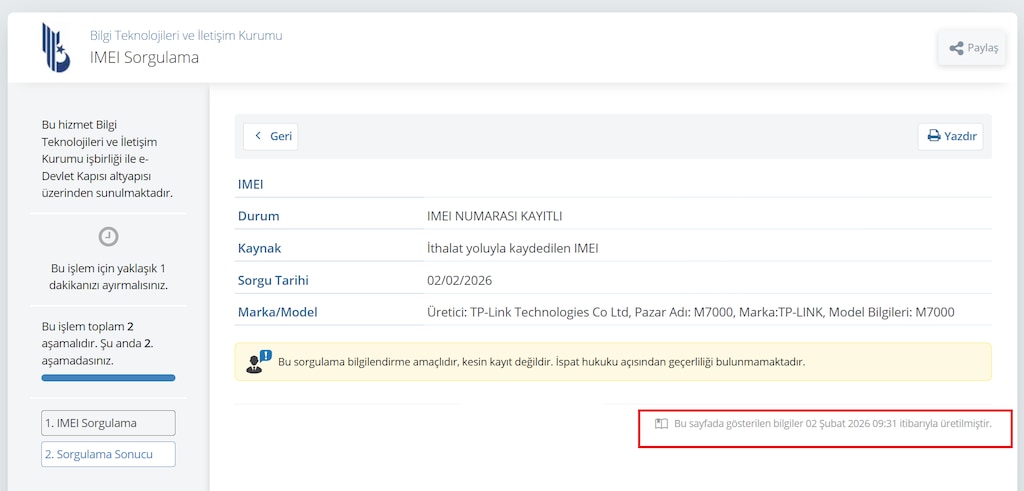This screenshot has width=1024, height=491.
Task: Open the Paylaş share button
Action: 973,48
